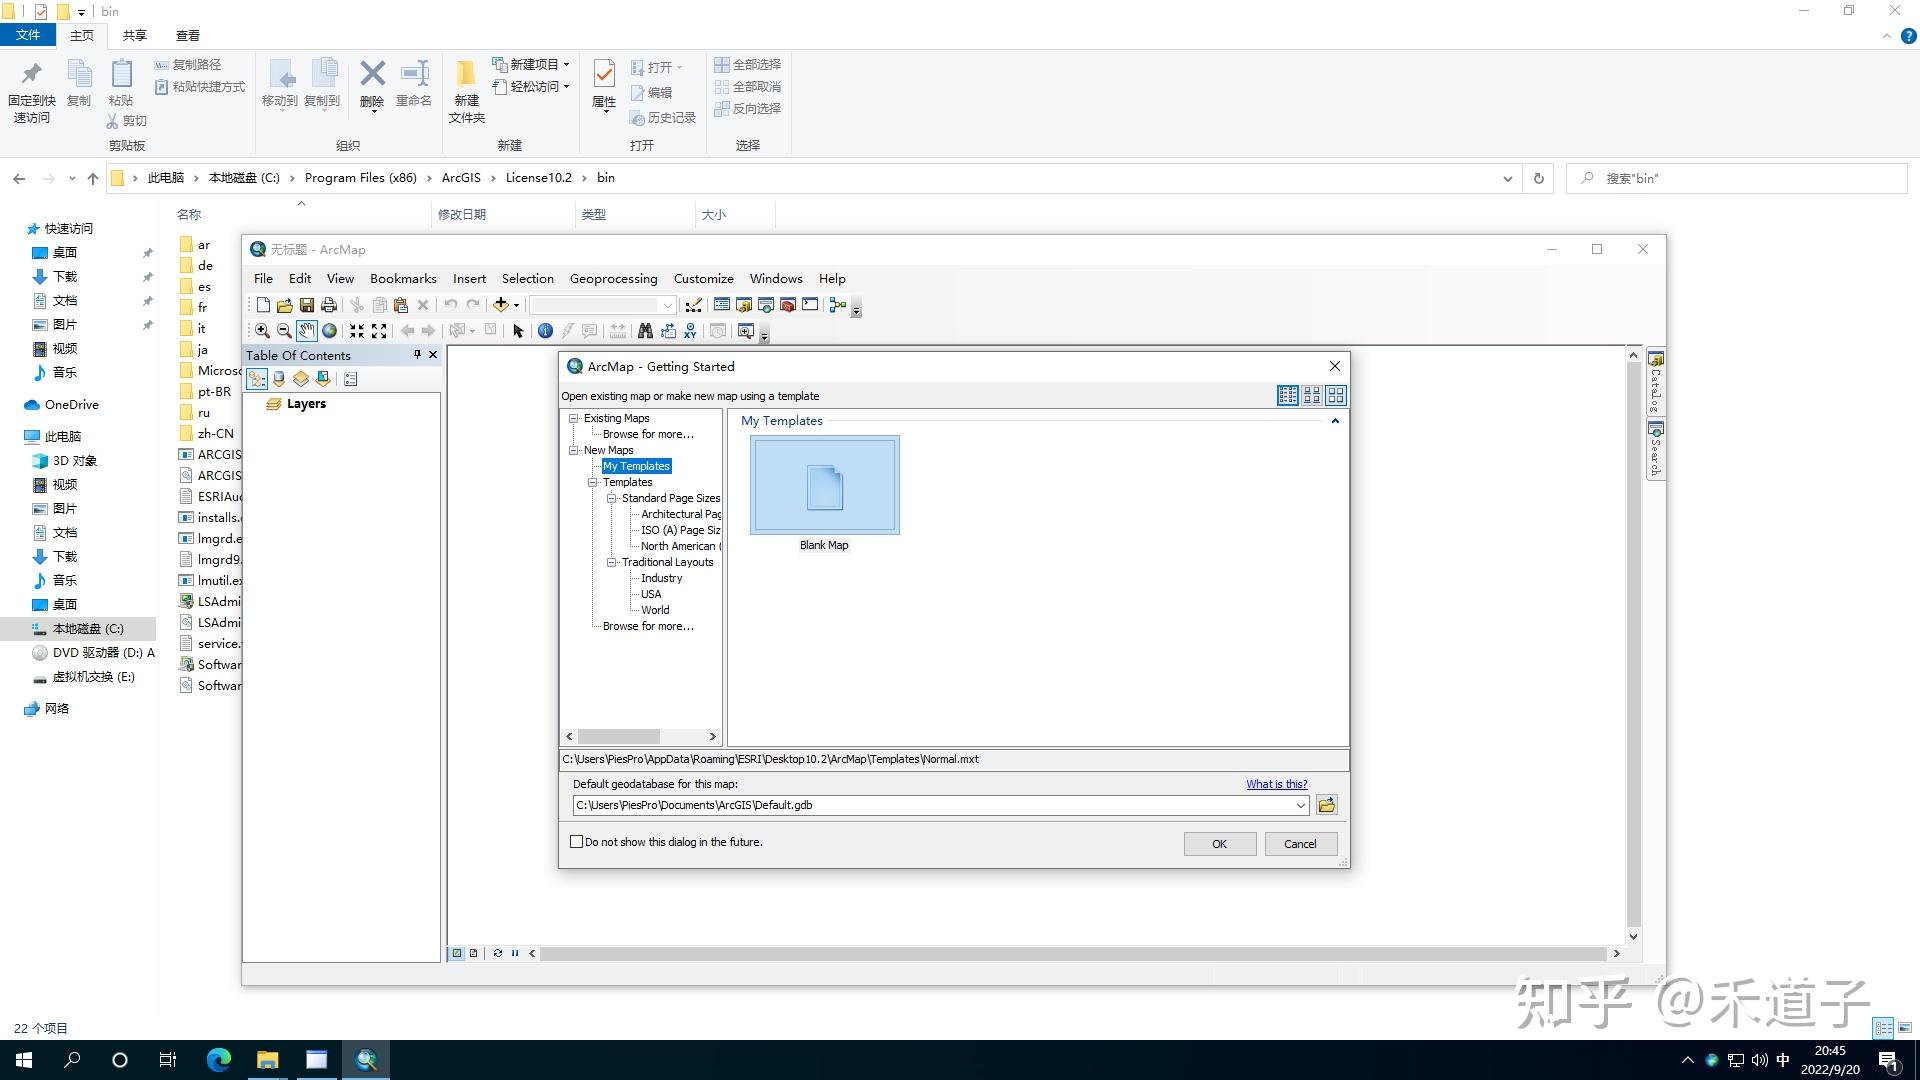Click the Add Data plus icon
The height and width of the screenshot is (1080, 1920).
[x=501, y=305]
